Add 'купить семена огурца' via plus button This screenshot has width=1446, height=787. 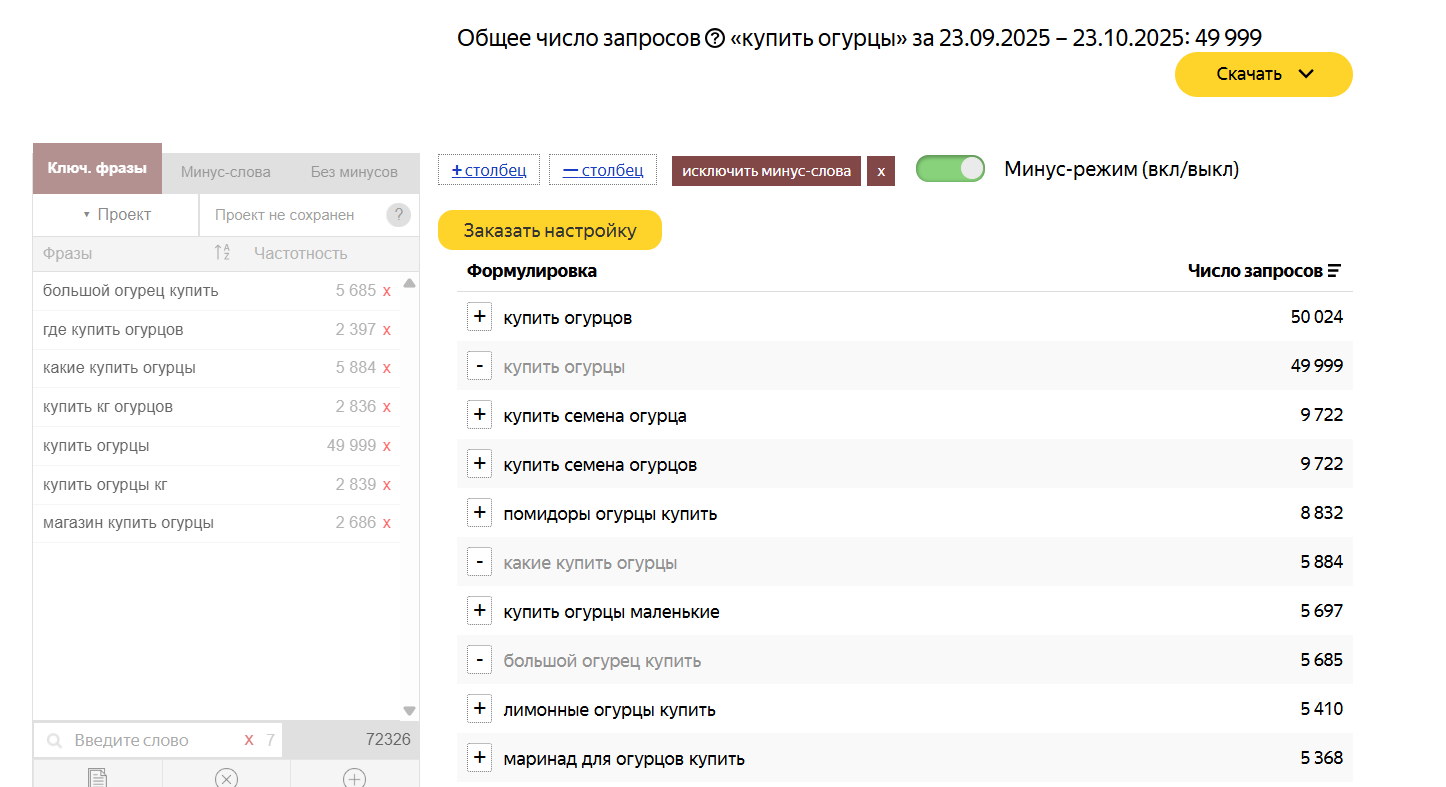coord(480,415)
